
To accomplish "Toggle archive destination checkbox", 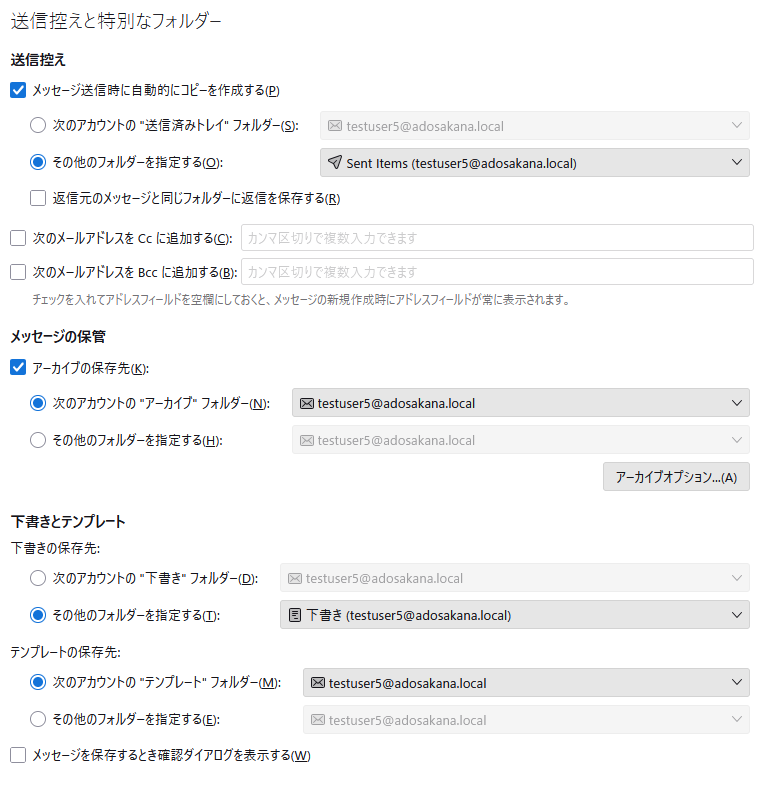I will coord(17,368).
